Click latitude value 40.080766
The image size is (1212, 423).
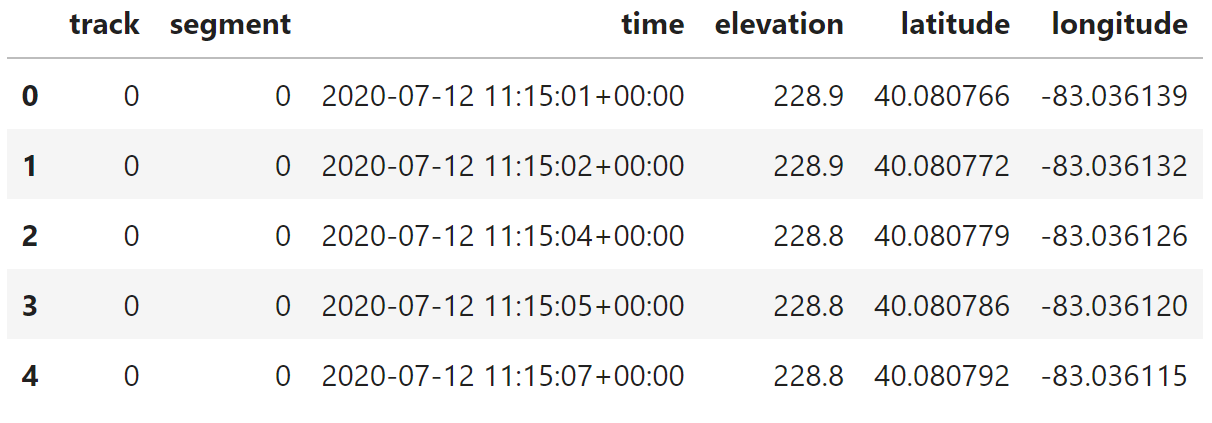tap(942, 96)
